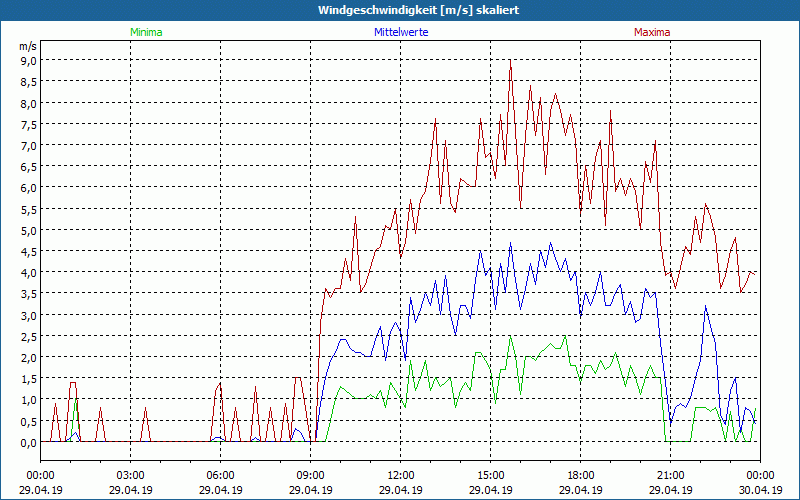
Task: Click the 06:00 time axis label
Action: (220, 476)
